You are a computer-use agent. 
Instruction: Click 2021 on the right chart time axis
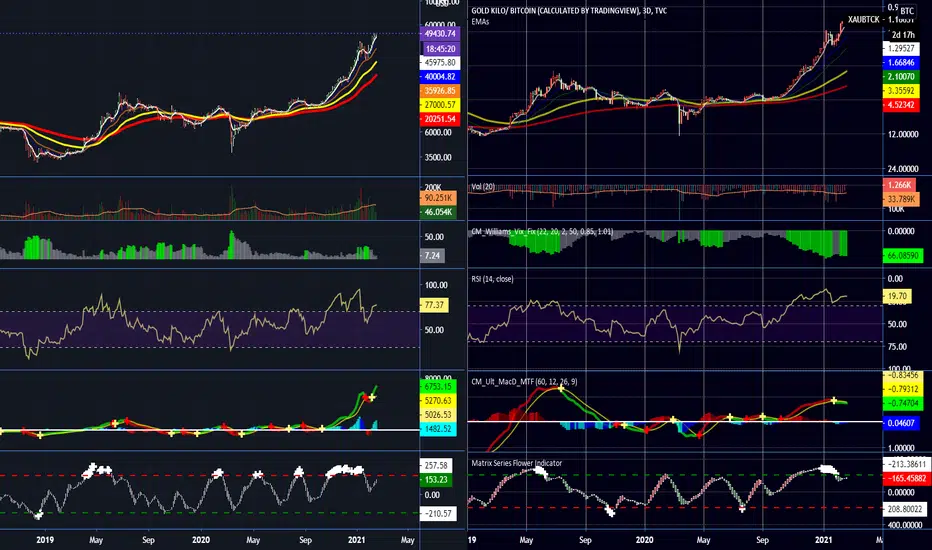[x=823, y=540]
